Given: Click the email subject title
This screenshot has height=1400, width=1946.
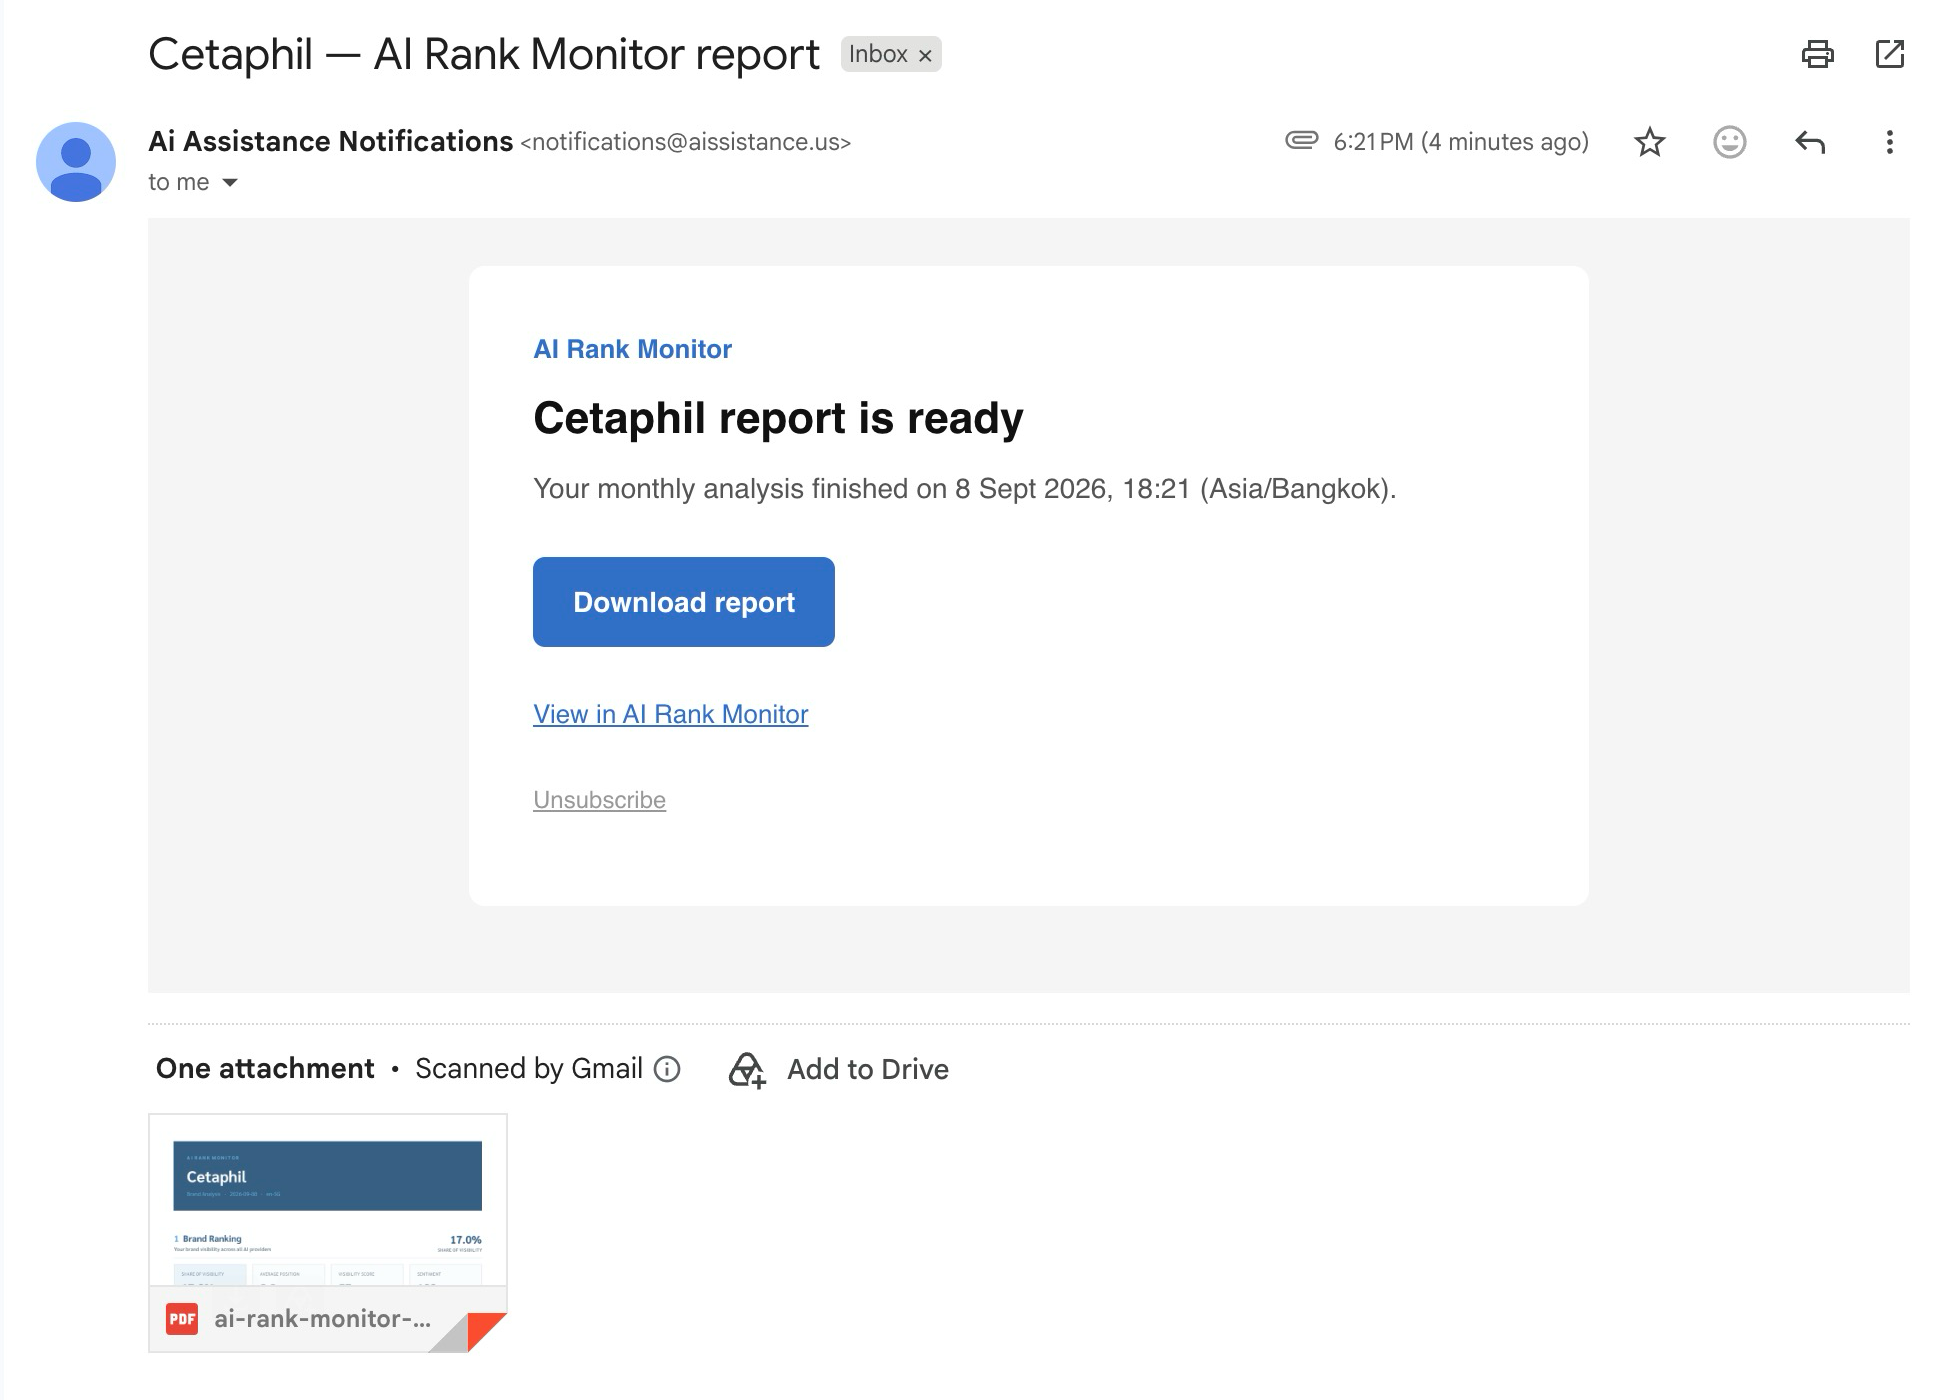Looking at the screenshot, I should 484,54.
